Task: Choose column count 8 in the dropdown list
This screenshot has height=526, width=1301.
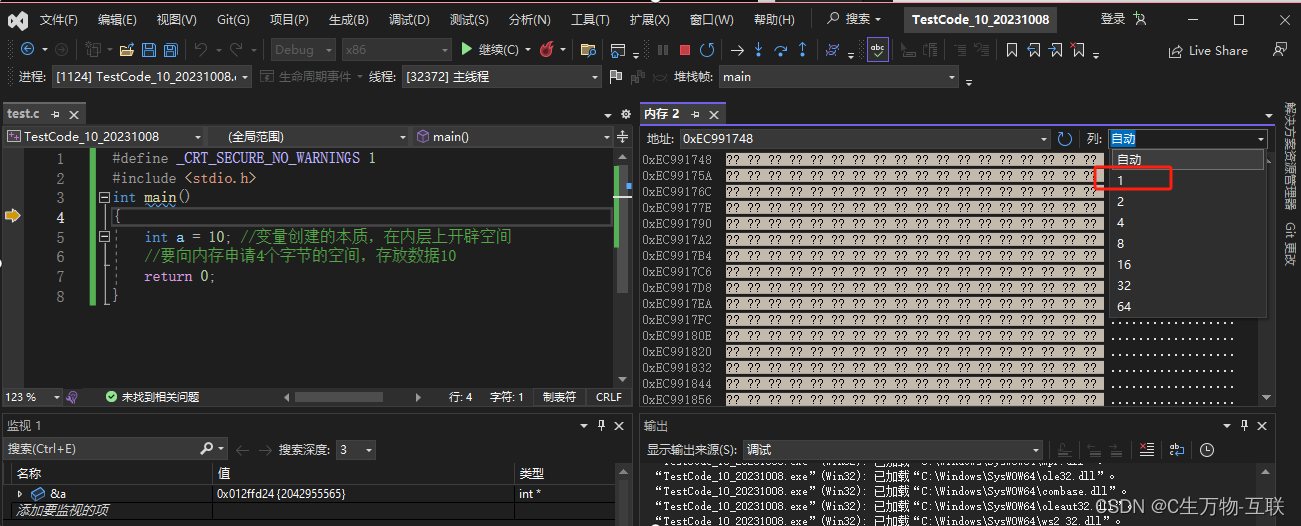Action: click(x=1187, y=244)
